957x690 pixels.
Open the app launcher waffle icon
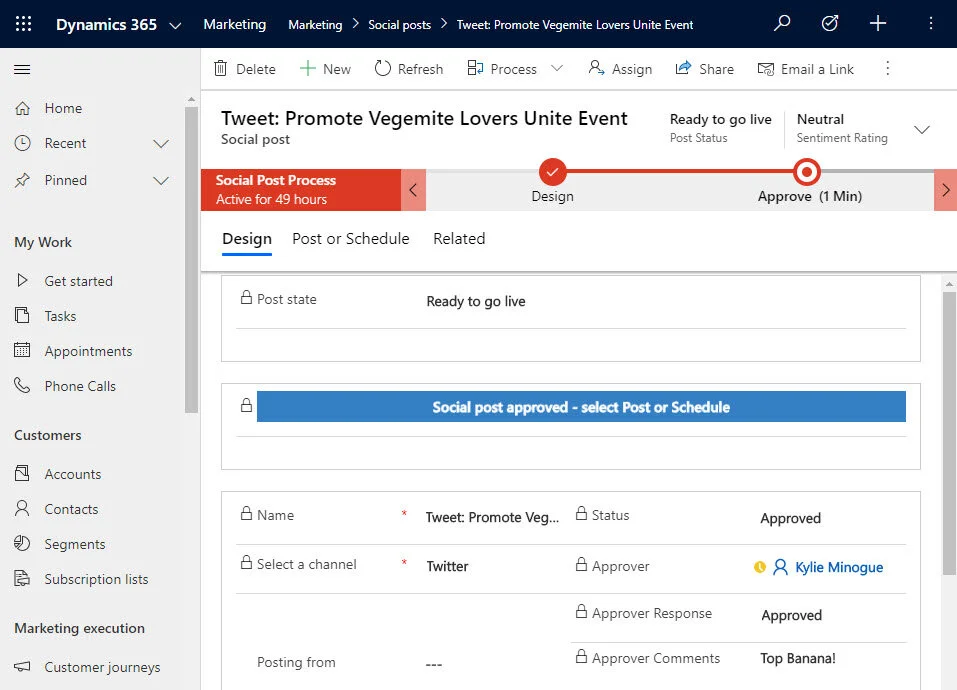(23, 24)
